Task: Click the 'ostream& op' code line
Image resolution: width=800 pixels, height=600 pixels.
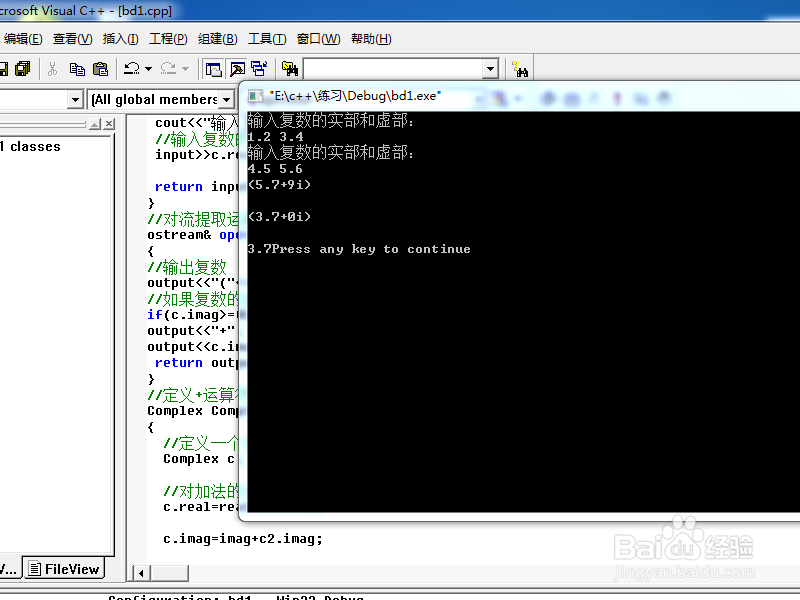Action: [193, 235]
